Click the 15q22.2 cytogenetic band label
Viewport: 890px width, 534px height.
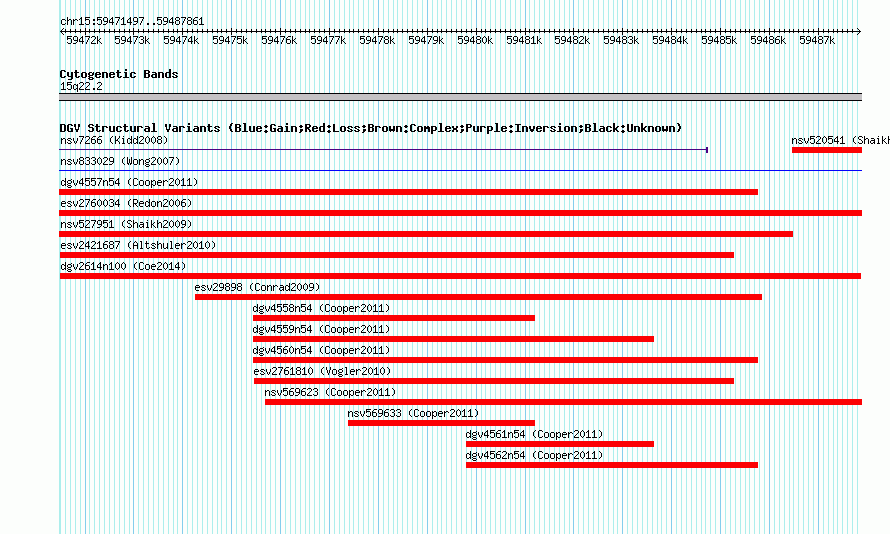[81, 86]
